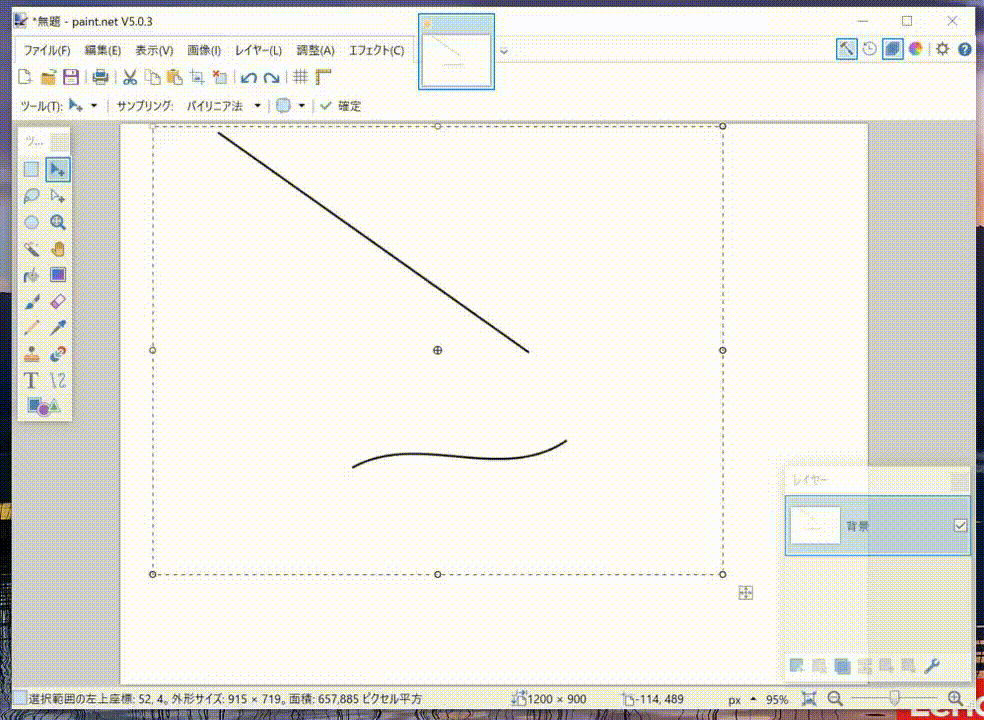Open Layer Properties wrench icon

[x=932, y=665]
